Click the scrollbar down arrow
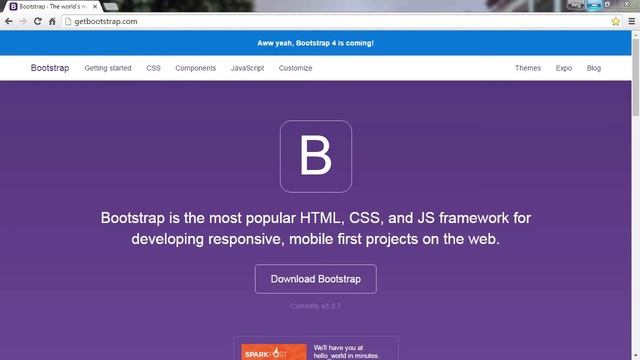 pos(636,356)
